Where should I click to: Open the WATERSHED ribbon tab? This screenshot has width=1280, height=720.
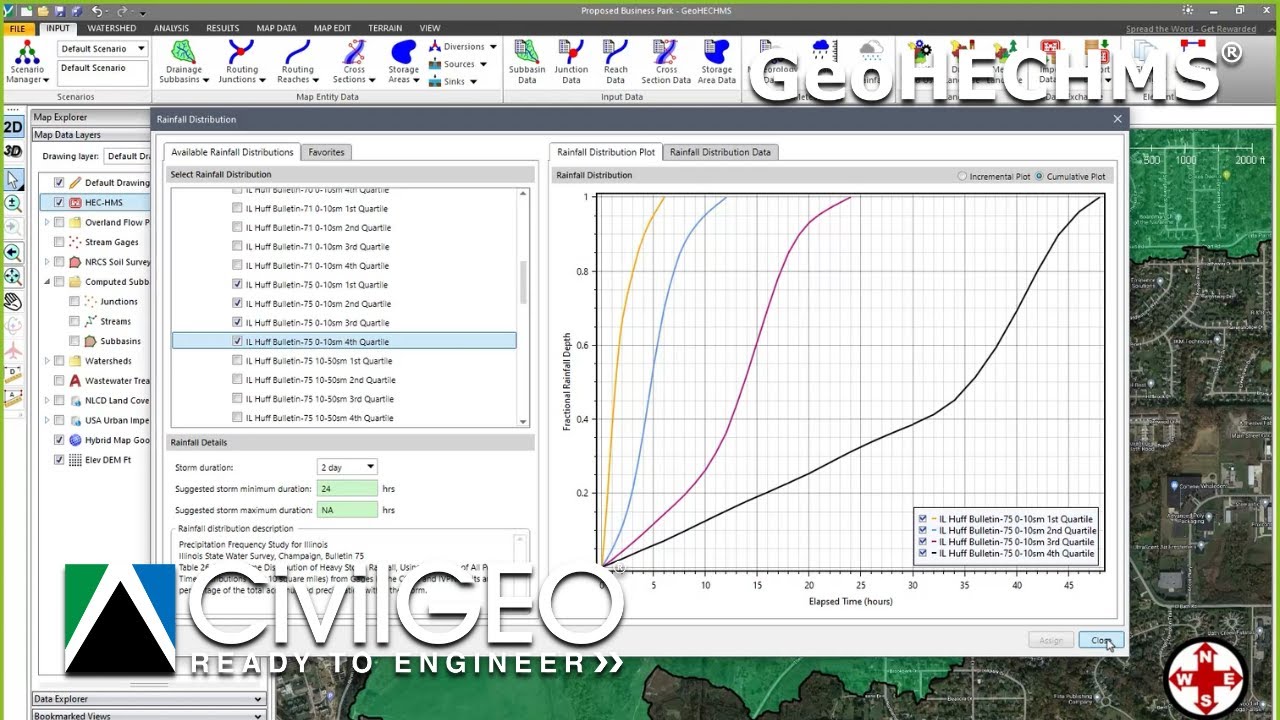pos(112,28)
